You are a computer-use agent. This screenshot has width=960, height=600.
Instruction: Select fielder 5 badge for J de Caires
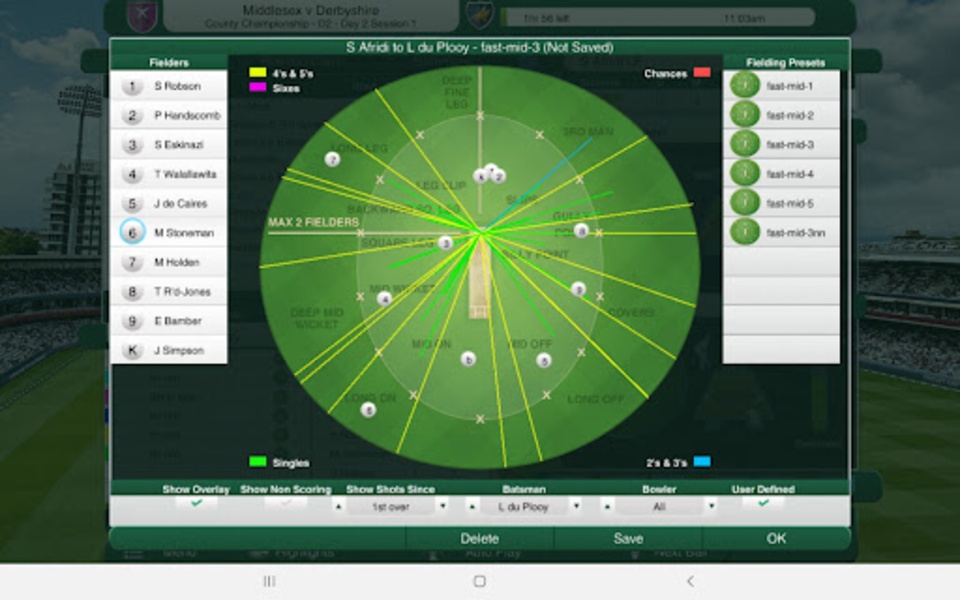(x=132, y=204)
